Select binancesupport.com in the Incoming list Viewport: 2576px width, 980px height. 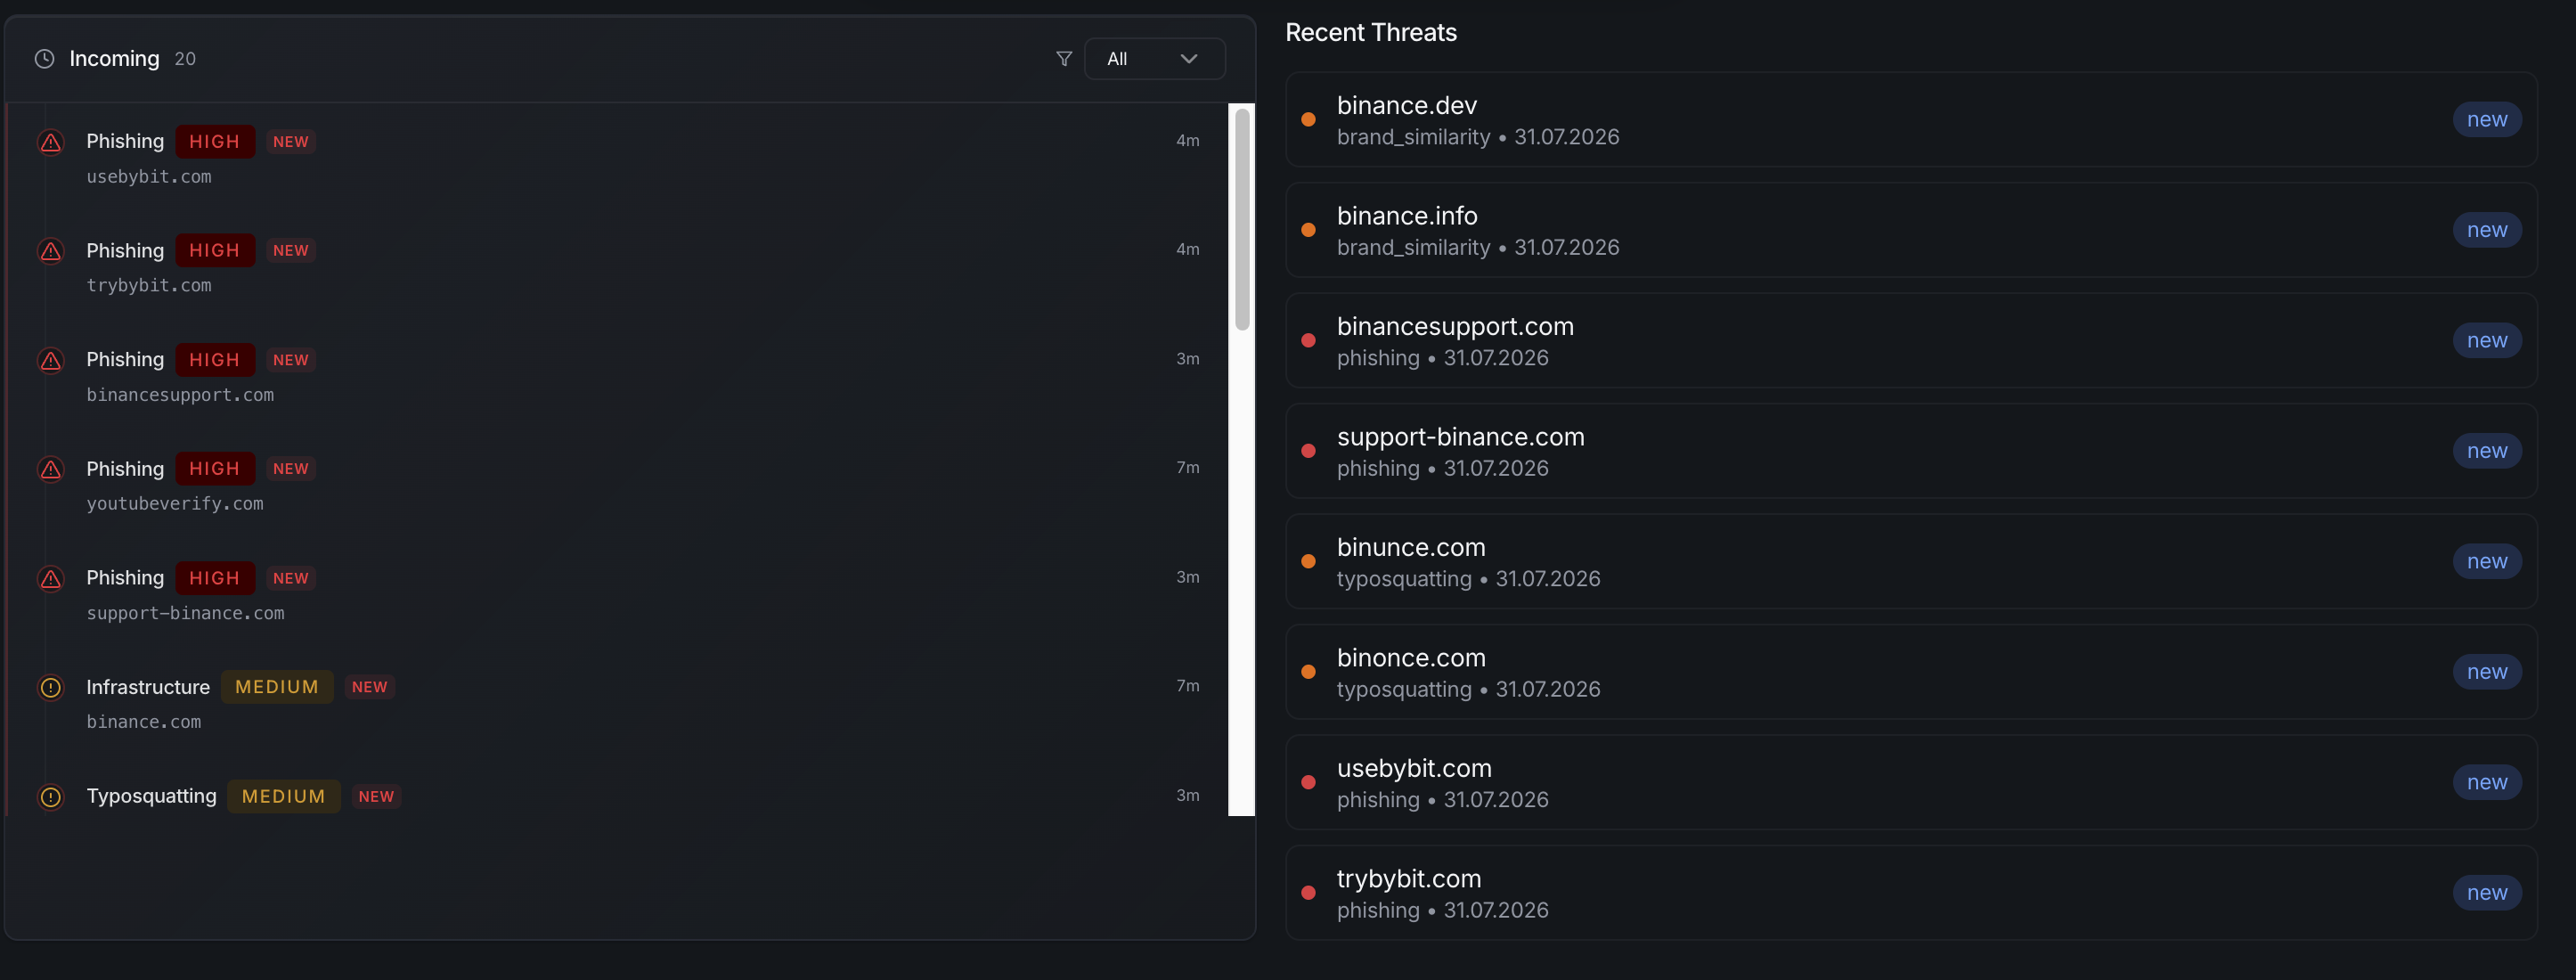[x=180, y=395]
